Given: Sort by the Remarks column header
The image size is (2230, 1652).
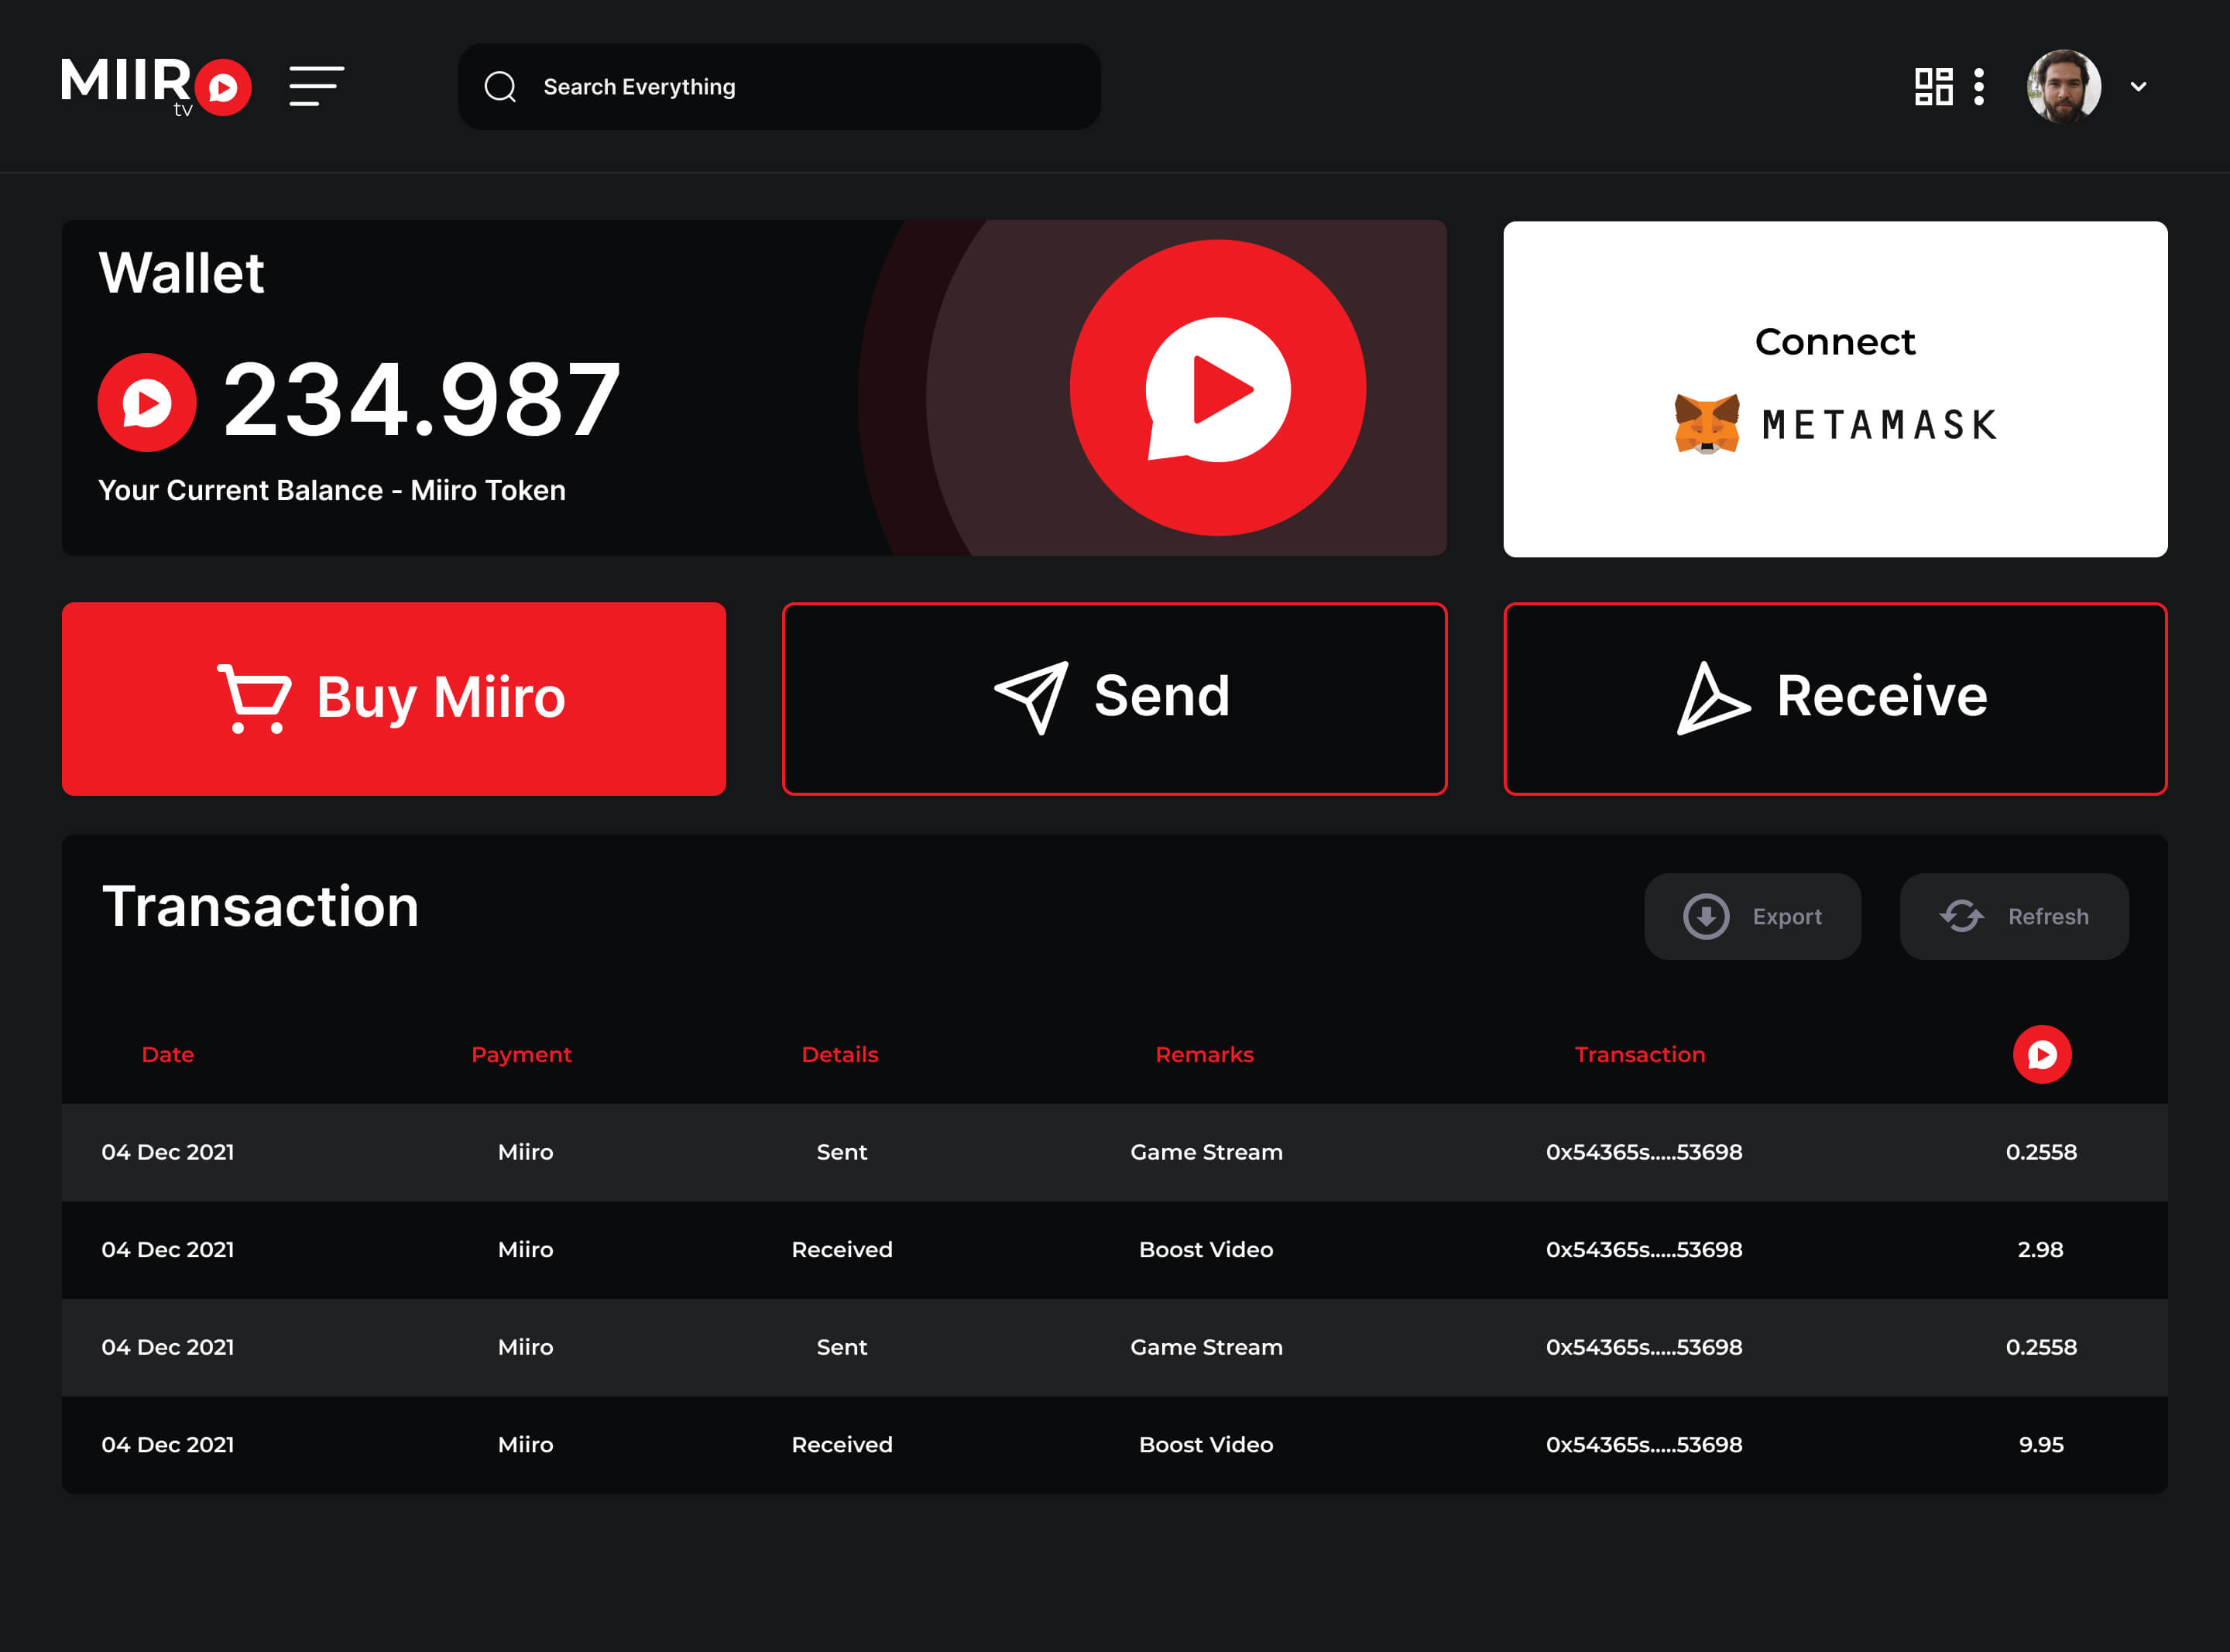Looking at the screenshot, I should point(1204,1054).
